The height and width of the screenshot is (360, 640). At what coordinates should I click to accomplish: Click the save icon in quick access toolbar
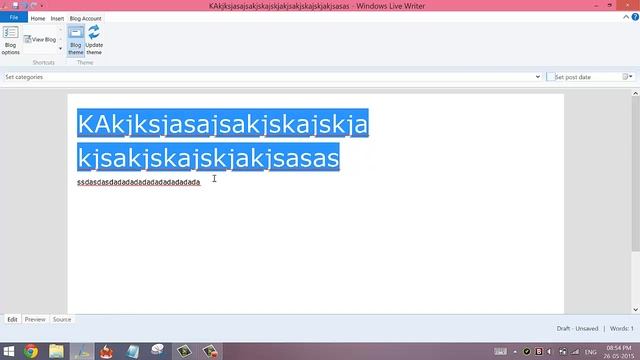coord(15,6)
